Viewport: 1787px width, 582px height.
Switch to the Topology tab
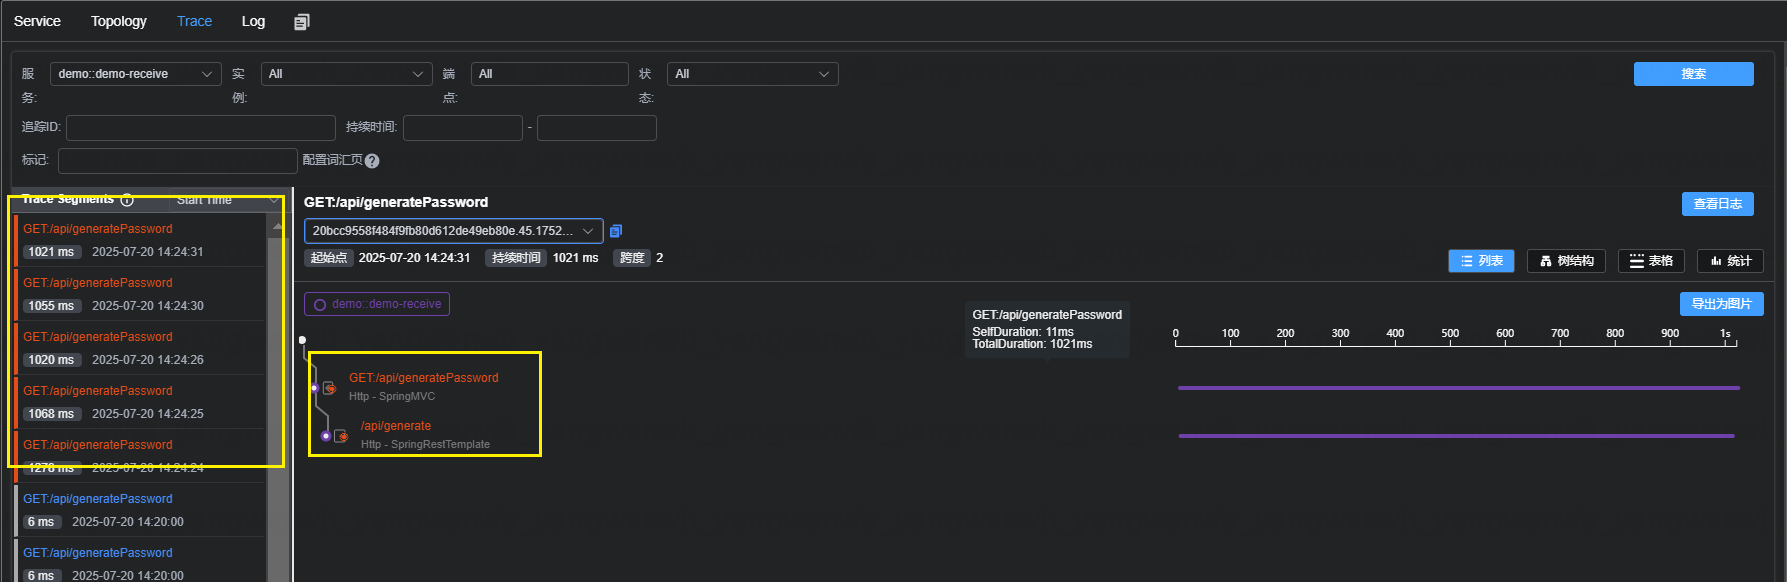tap(118, 21)
